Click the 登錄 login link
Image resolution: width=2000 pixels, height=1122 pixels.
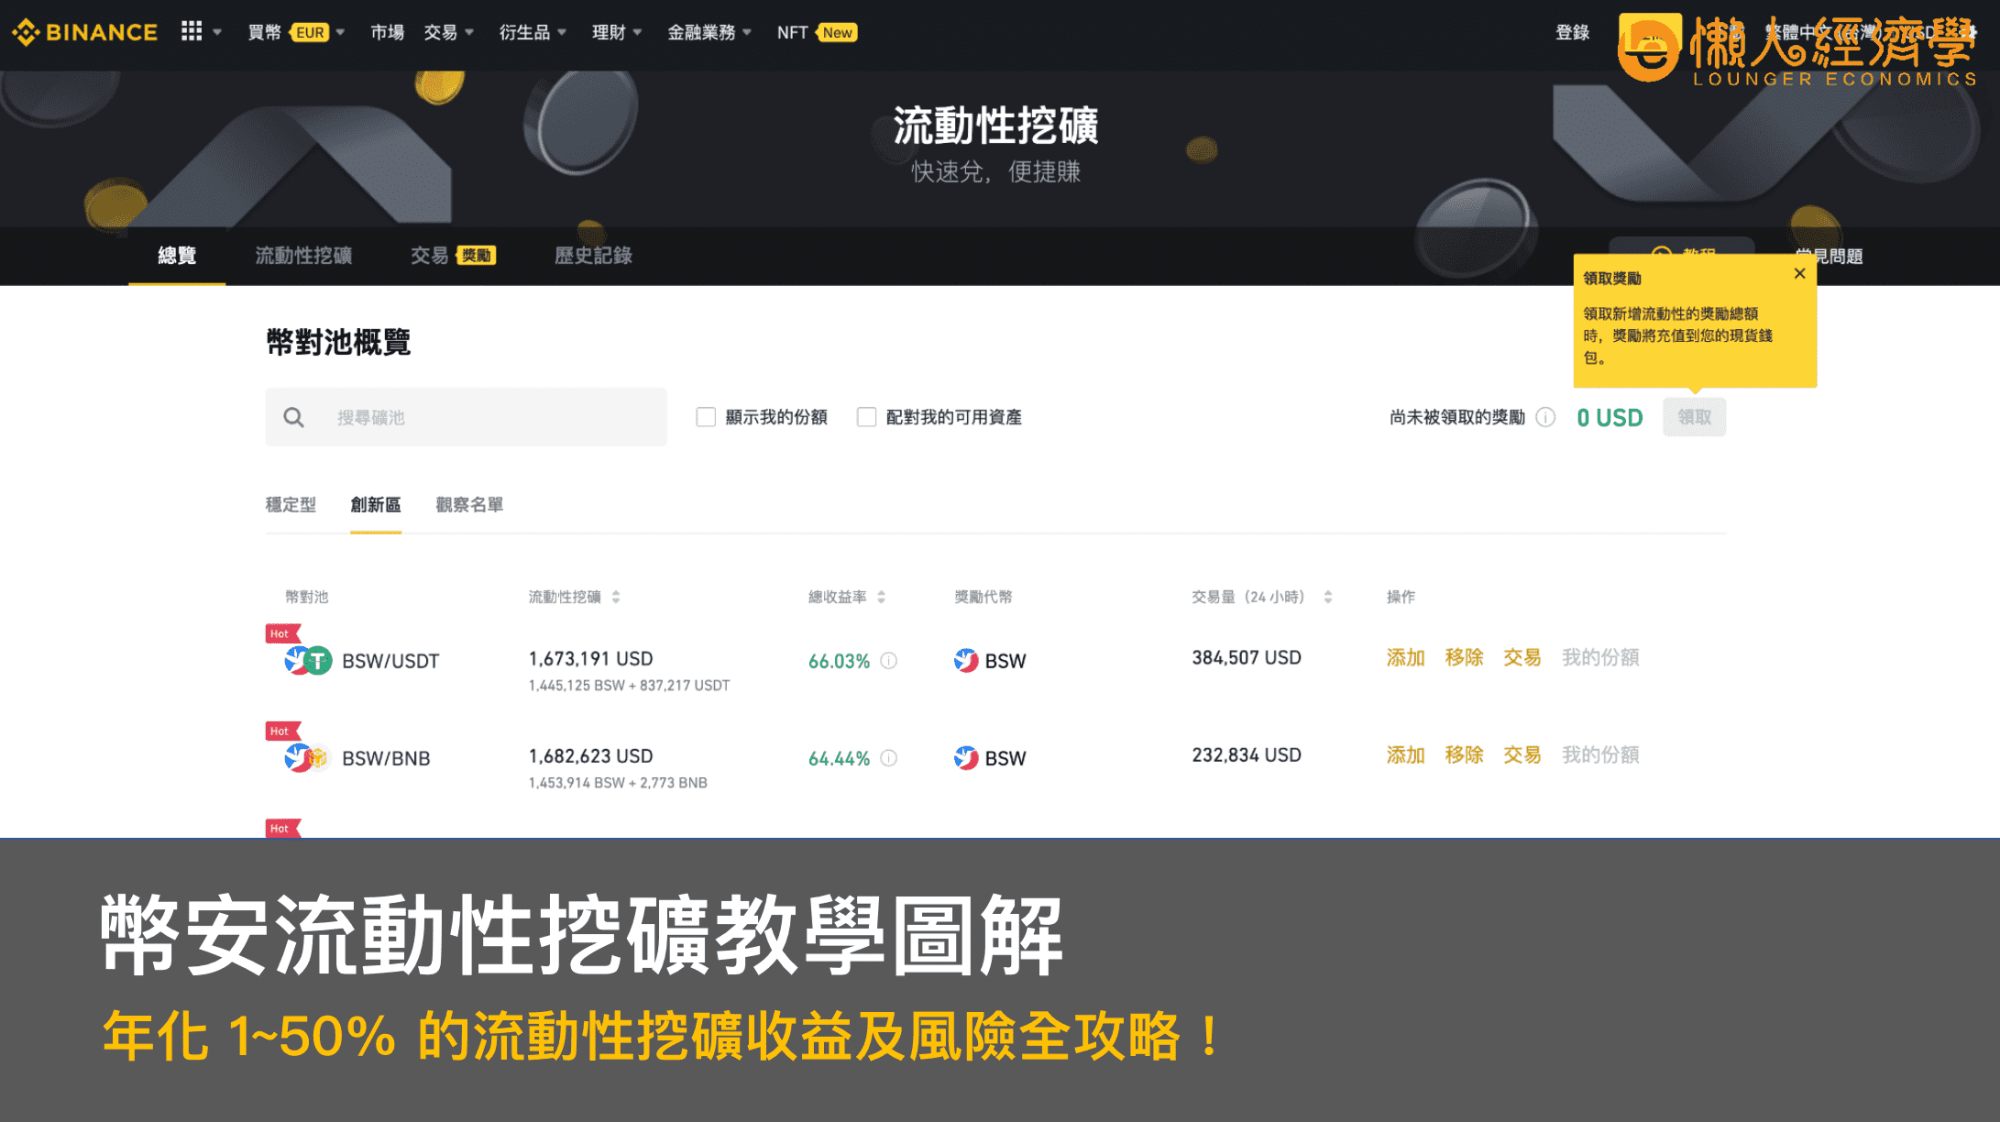(x=1572, y=32)
